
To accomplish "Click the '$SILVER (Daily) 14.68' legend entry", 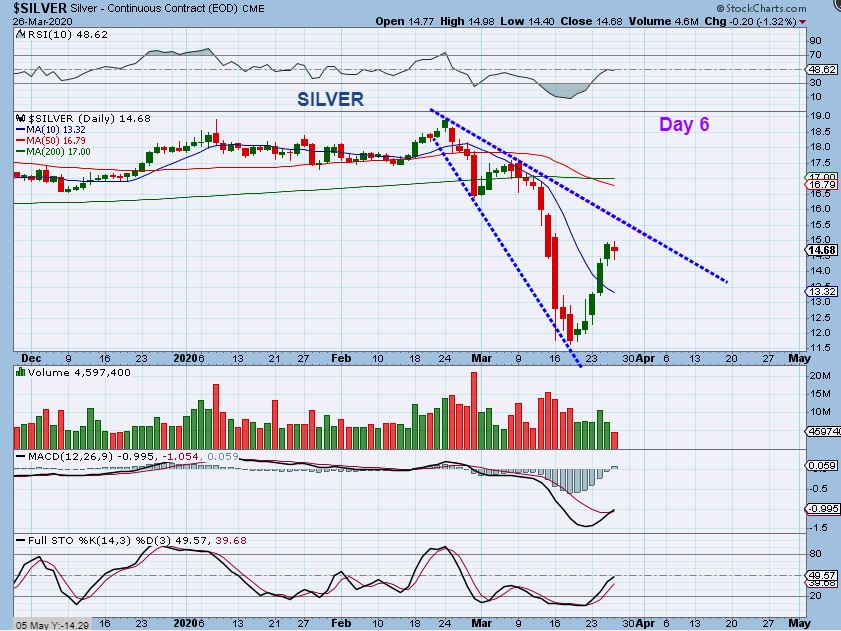I will (89, 119).
